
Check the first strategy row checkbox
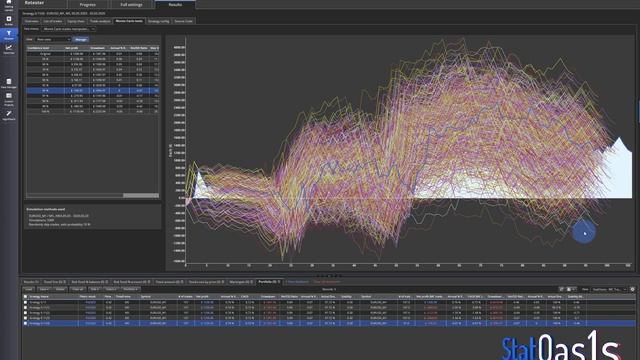(x=25, y=302)
